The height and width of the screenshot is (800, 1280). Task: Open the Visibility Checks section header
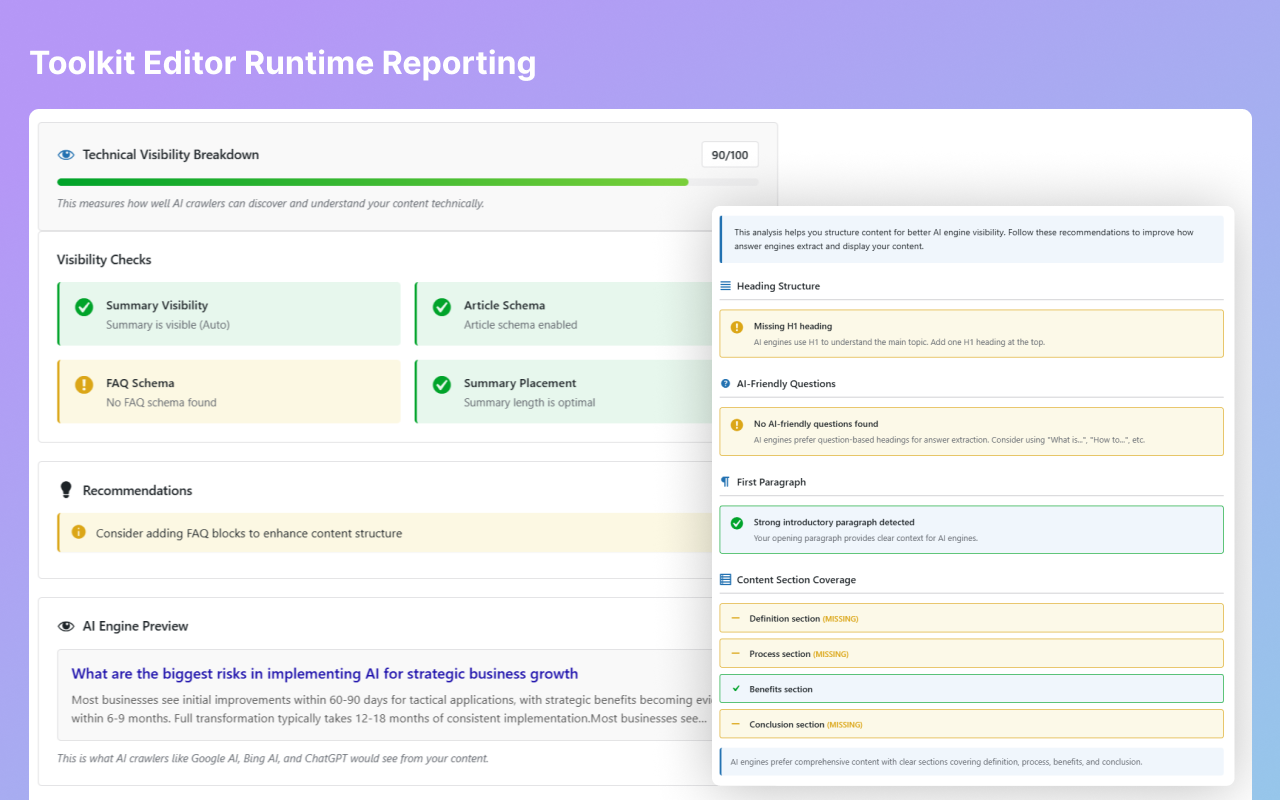click(x=103, y=259)
